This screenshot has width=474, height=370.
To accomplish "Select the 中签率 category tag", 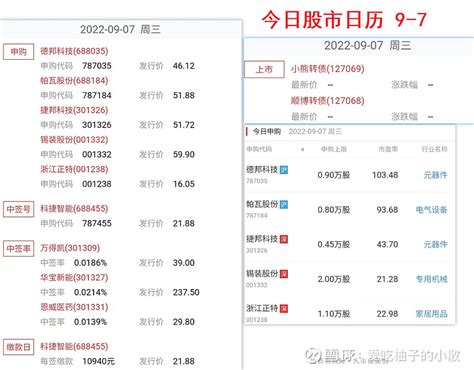I will click(18, 249).
